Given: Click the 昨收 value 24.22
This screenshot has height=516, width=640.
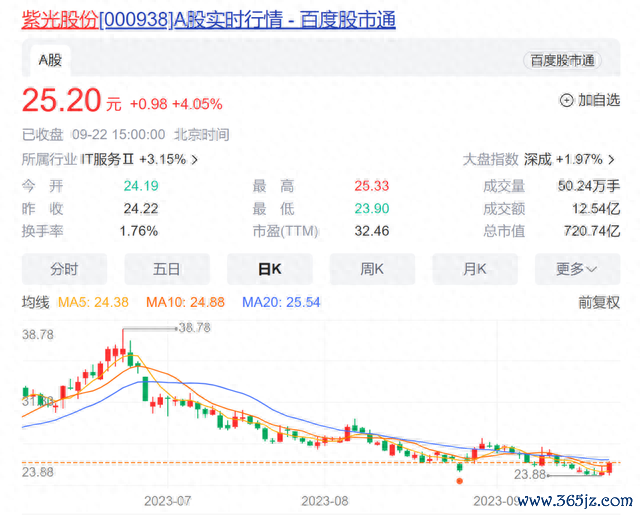Looking at the screenshot, I should [x=141, y=209].
